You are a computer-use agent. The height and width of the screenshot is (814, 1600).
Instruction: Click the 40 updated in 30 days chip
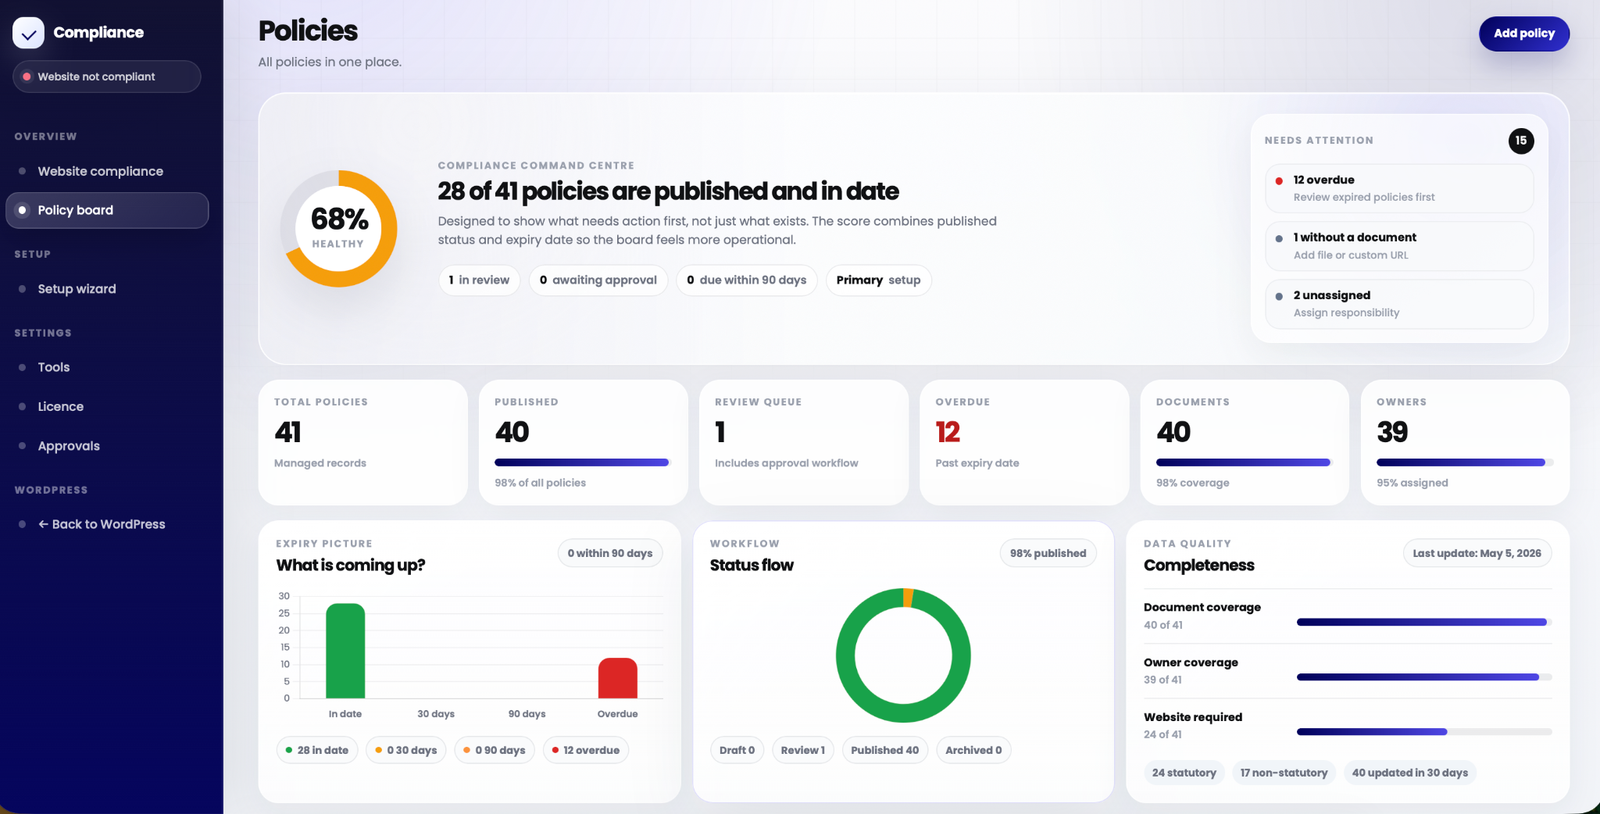pyautogui.click(x=1410, y=773)
